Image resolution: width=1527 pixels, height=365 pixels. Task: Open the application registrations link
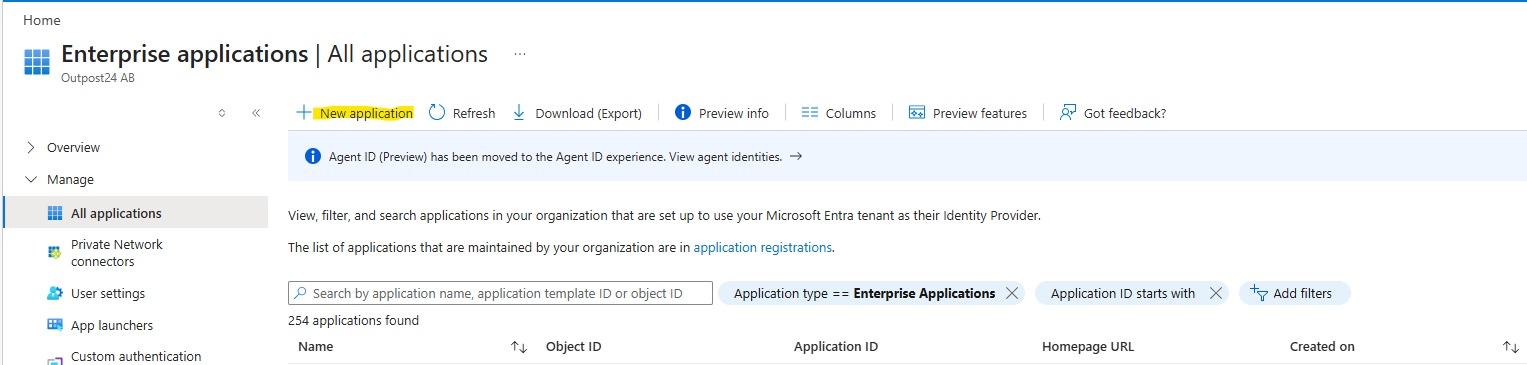click(762, 247)
